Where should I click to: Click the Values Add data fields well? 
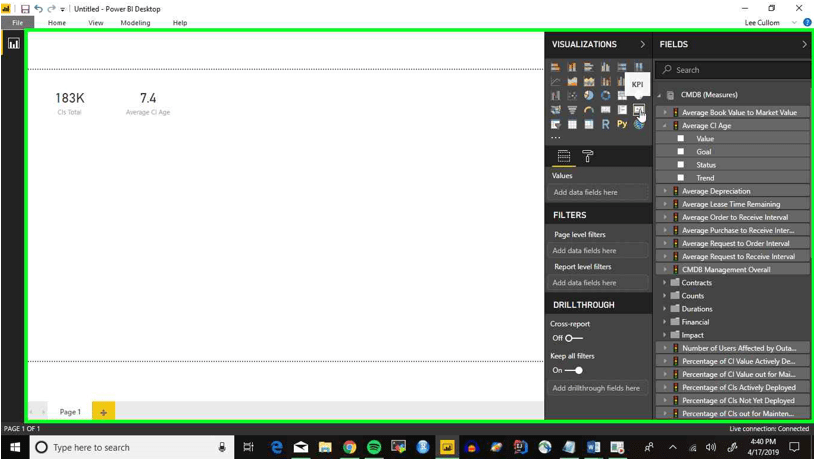[598, 192]
